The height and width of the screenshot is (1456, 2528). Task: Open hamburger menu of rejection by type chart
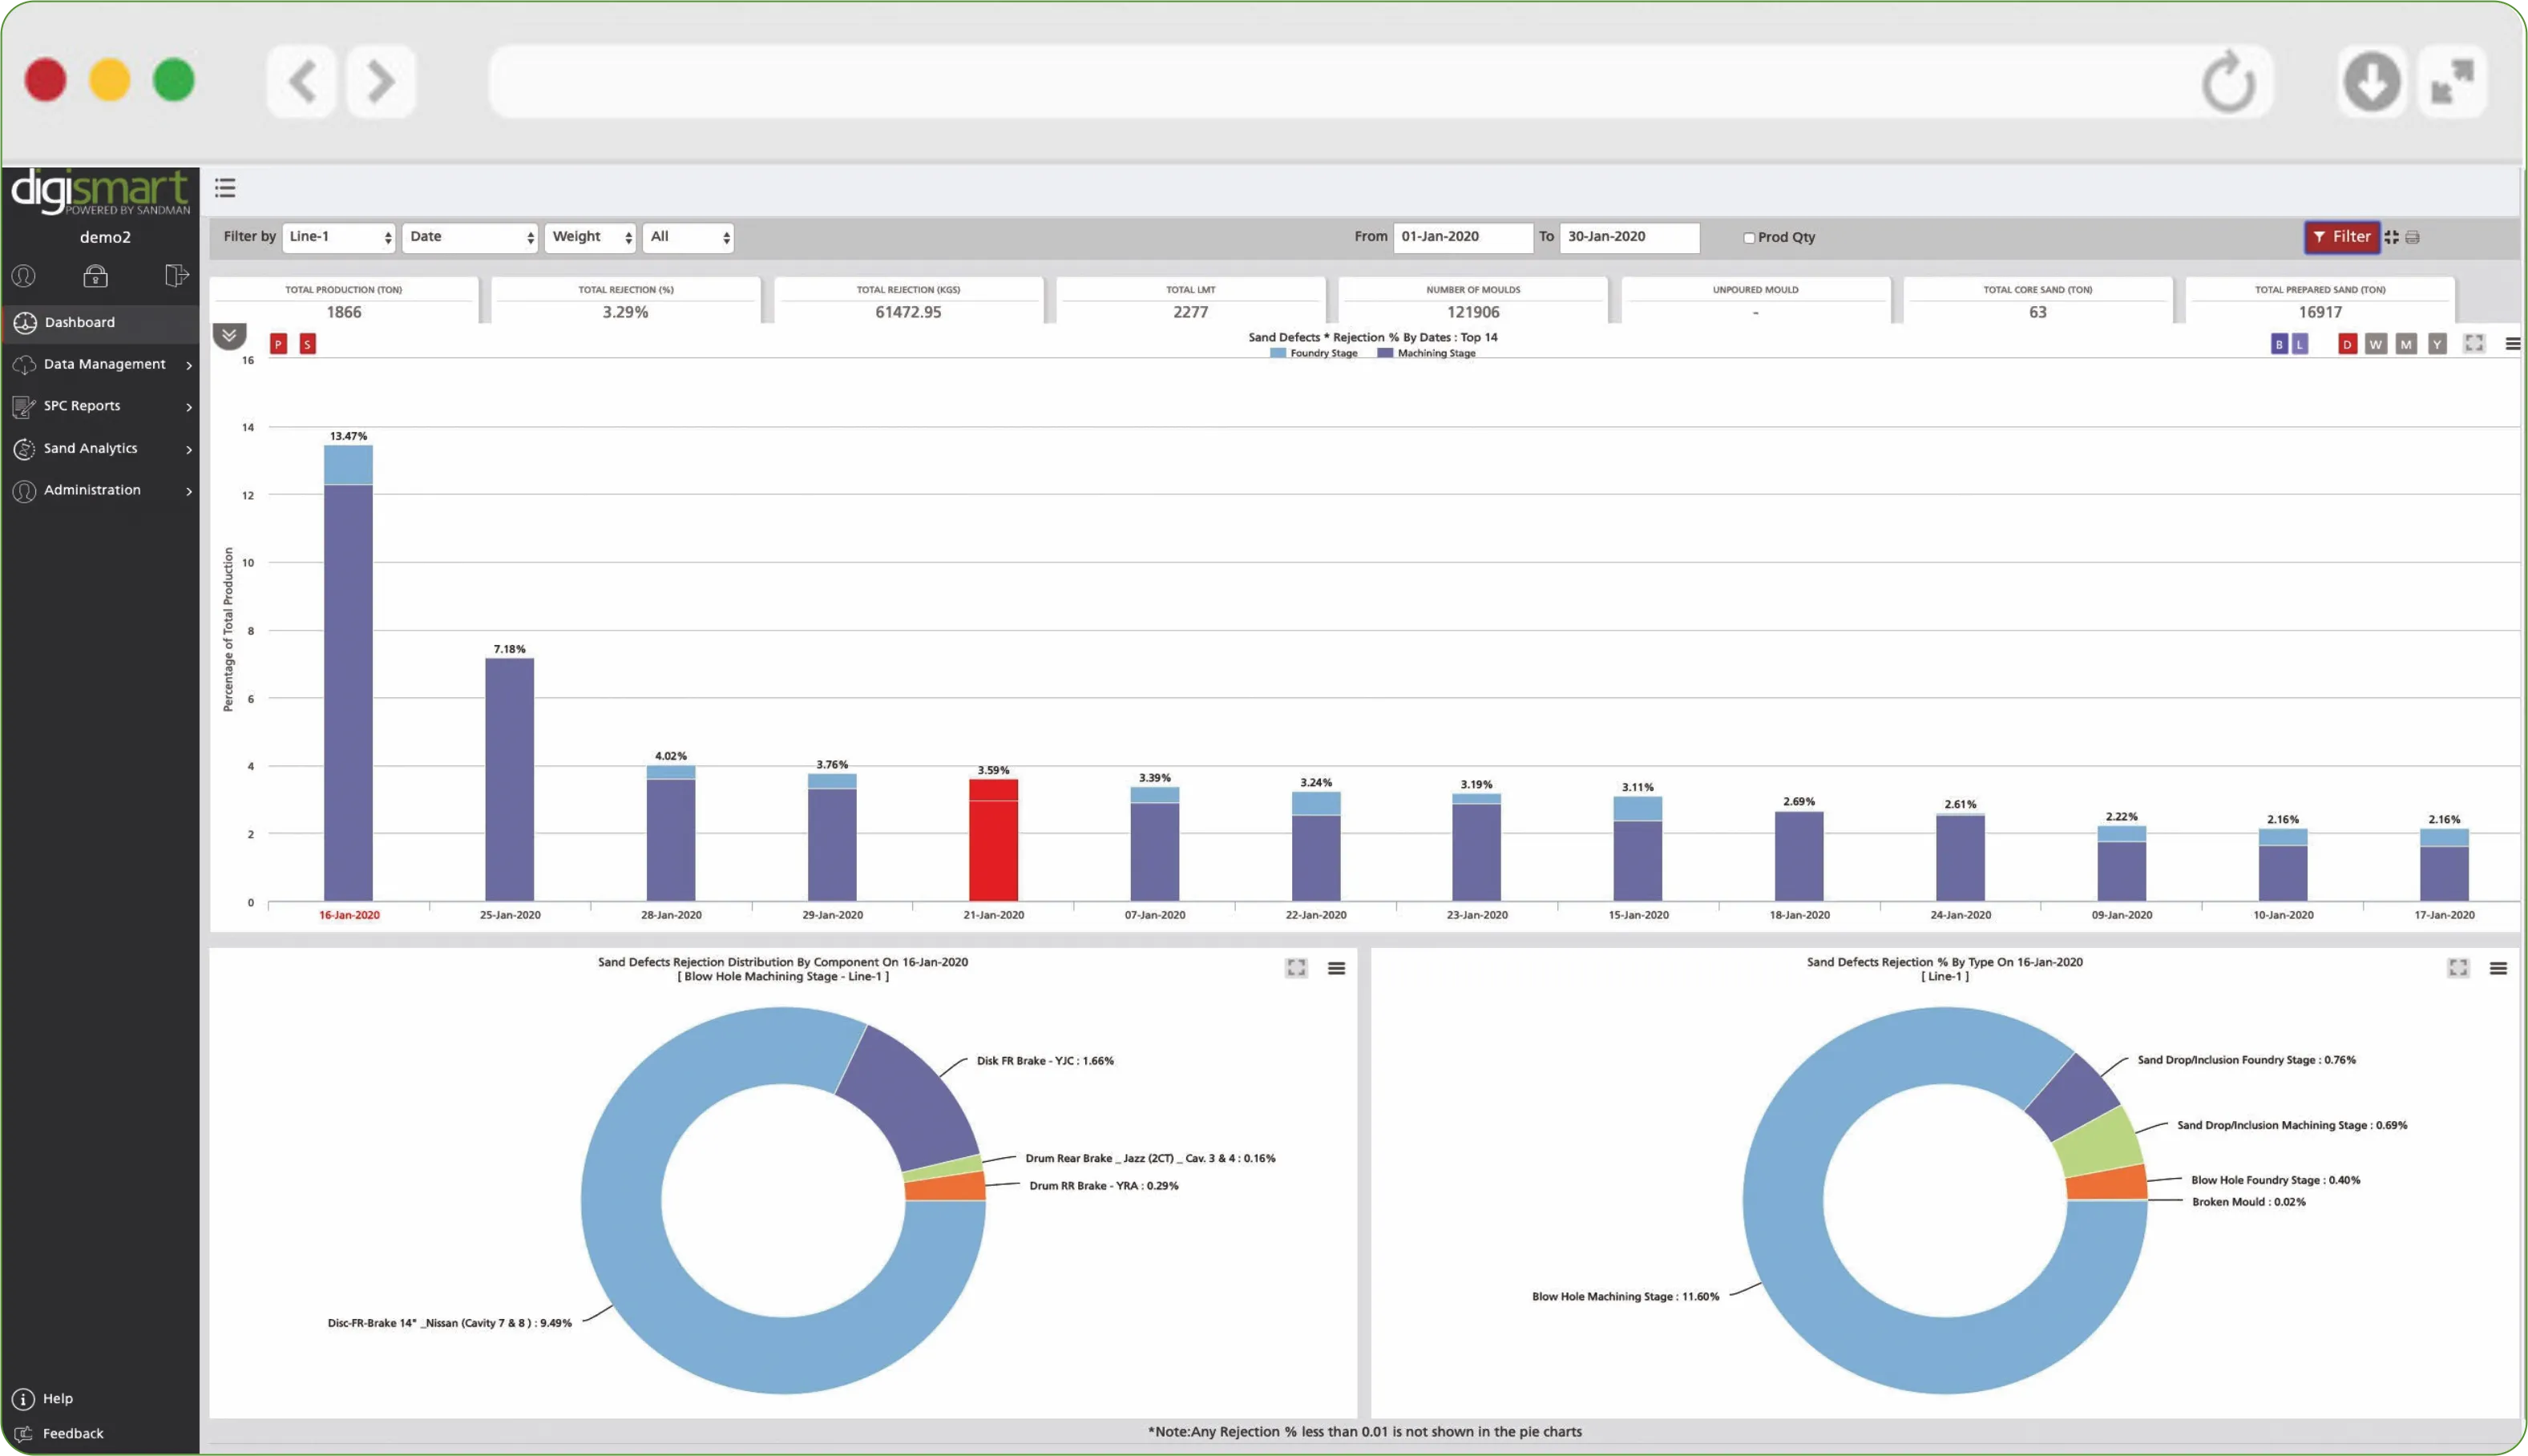click(2498, 968)
